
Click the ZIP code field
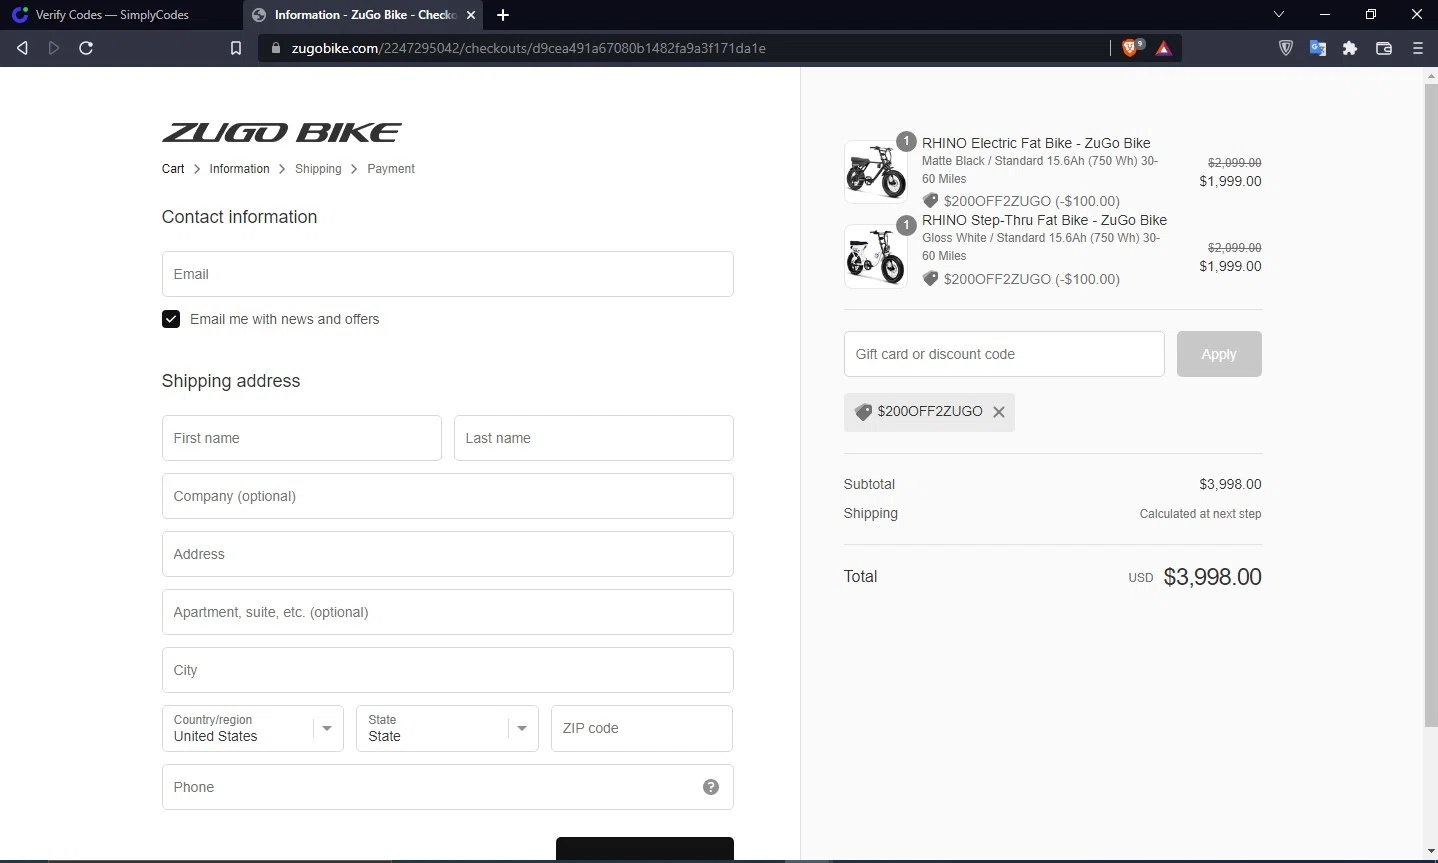(x=642, y=728)
